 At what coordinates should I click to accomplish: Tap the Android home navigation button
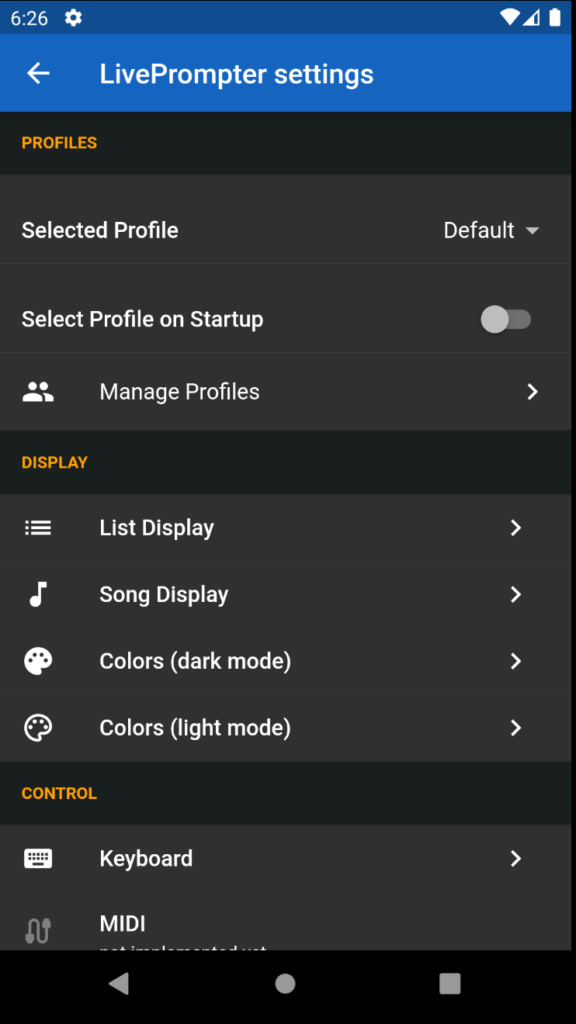tap(285, 984)
